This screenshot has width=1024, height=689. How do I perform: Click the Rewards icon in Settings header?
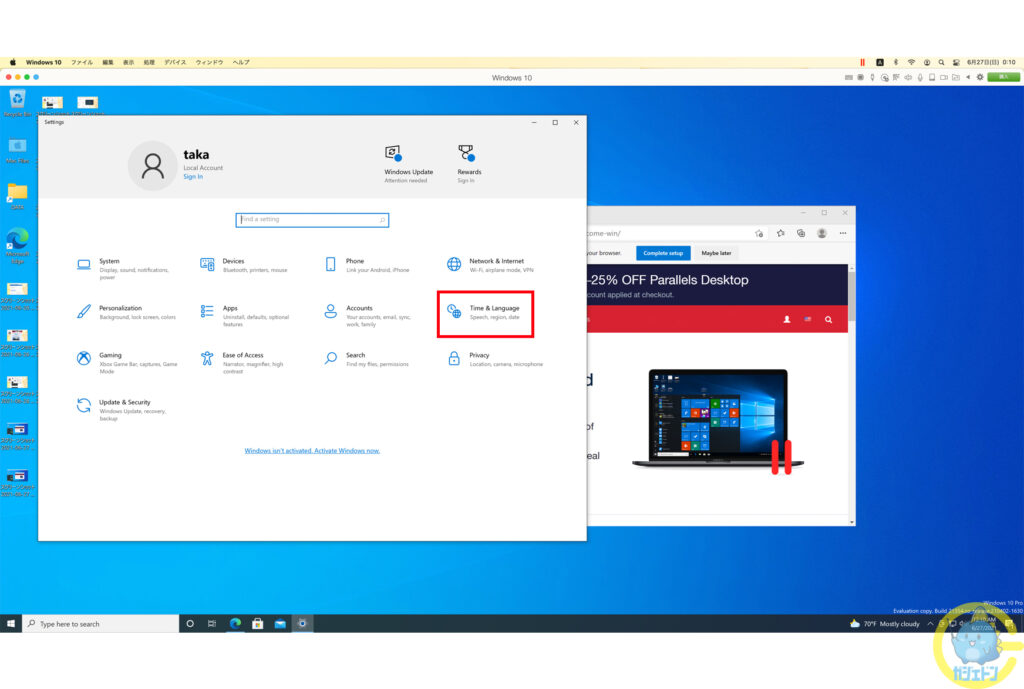point(466,153)
